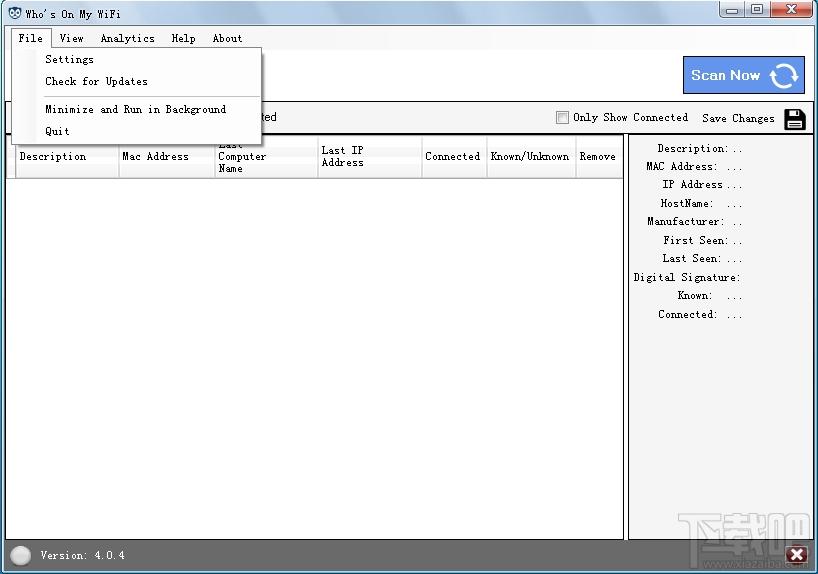Choose Quit from the File menu
The image size is (818, 574).
pos(137,131)
